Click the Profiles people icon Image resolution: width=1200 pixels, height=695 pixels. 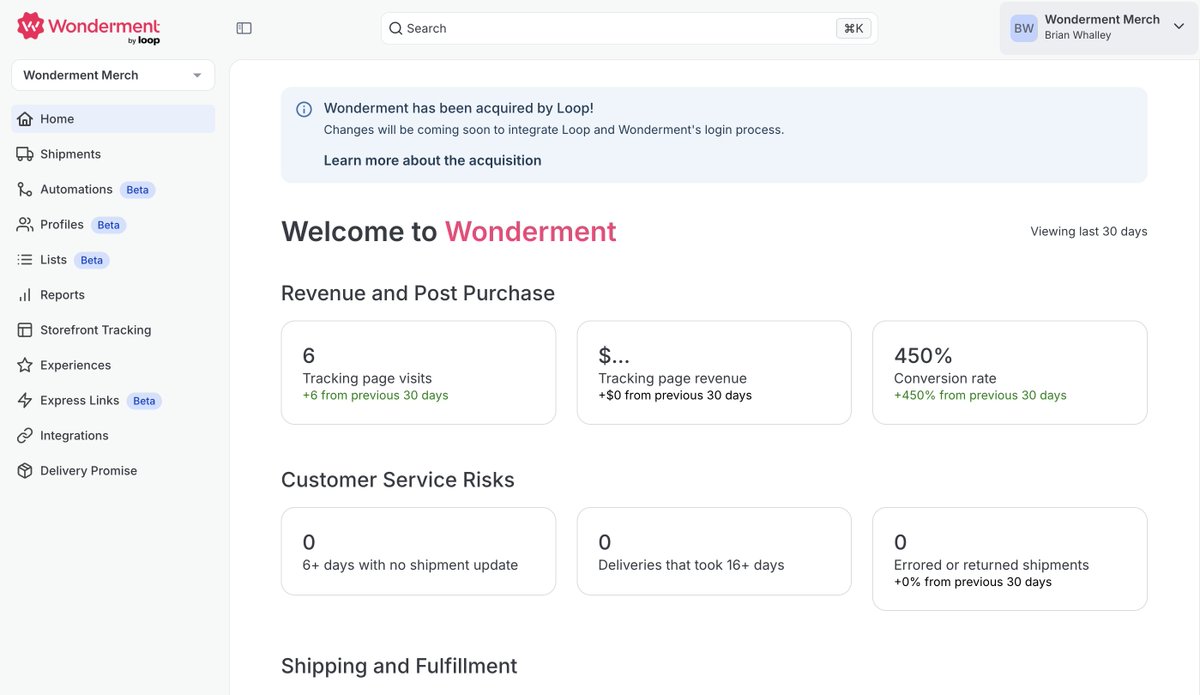pos(25,224)
